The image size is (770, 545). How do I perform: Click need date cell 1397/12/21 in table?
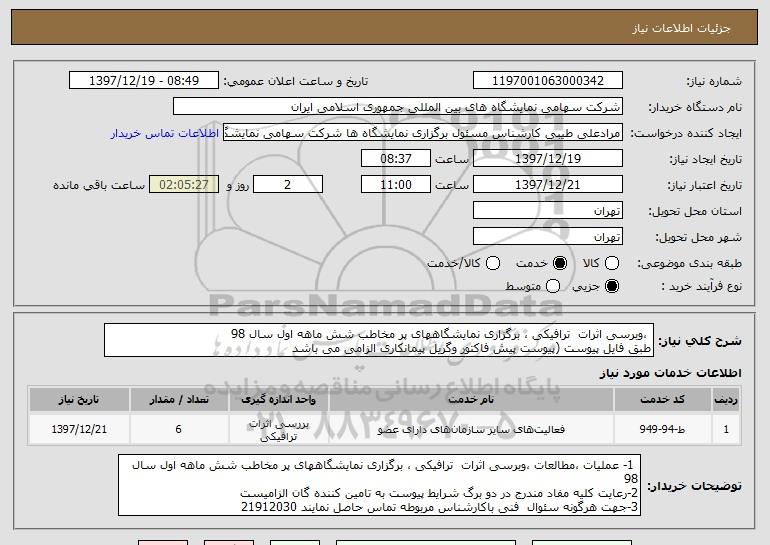79,429
